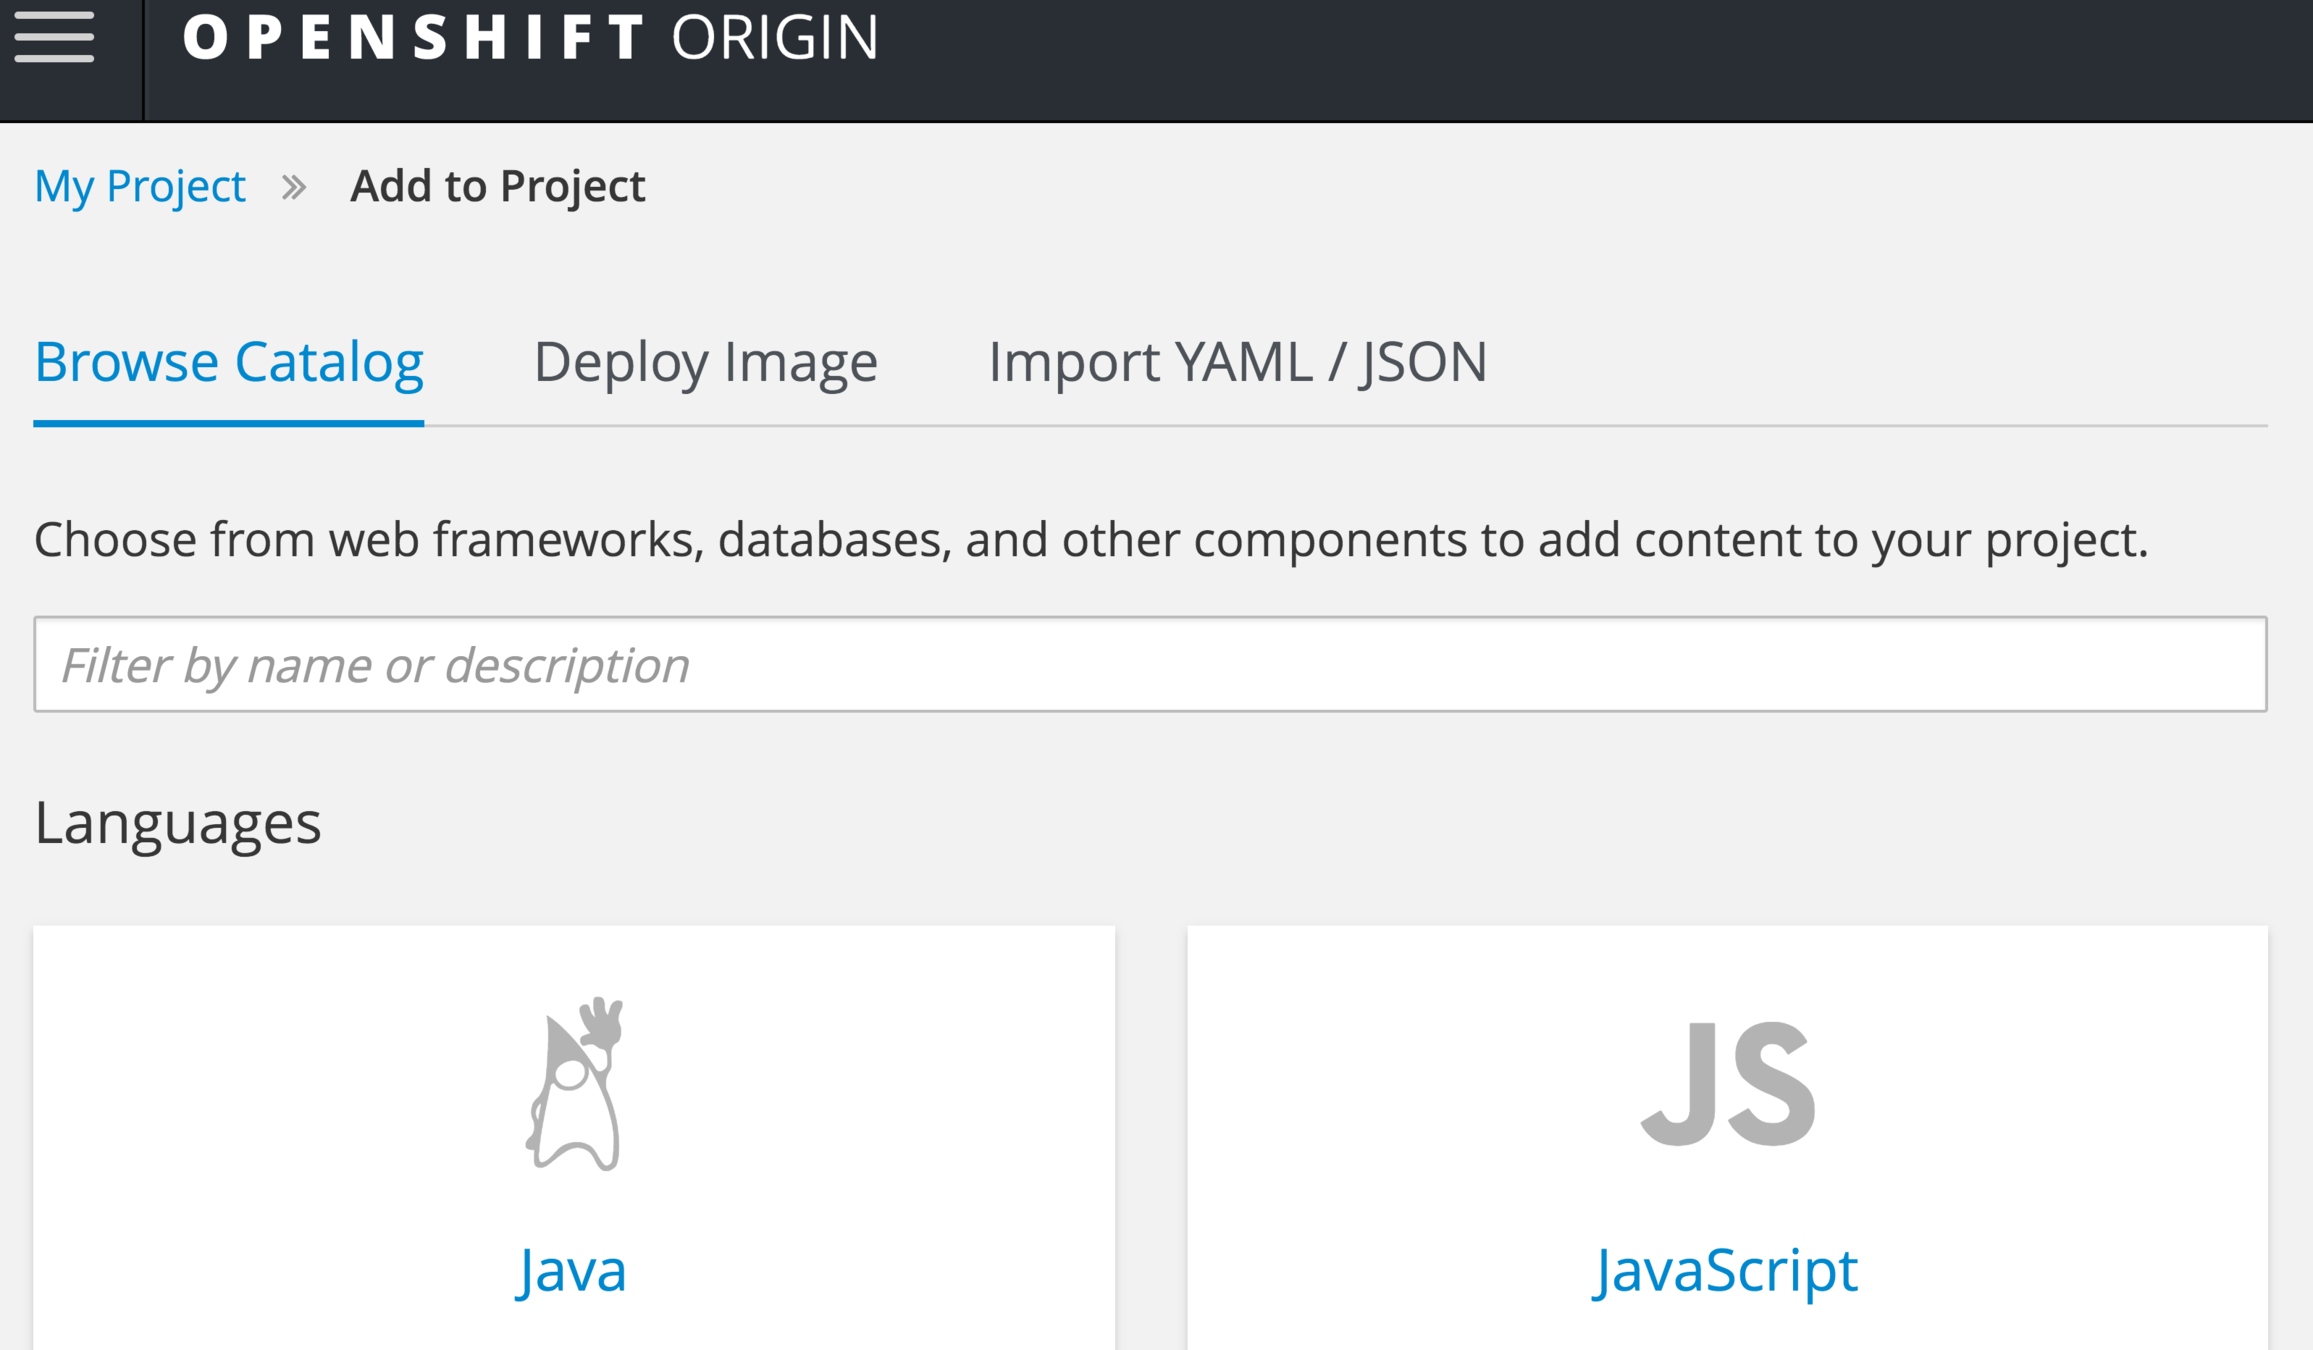Screen dimensions: 2313x1350
Task: Open the JavaScript language link
Action: (x=1726, y=1270)
